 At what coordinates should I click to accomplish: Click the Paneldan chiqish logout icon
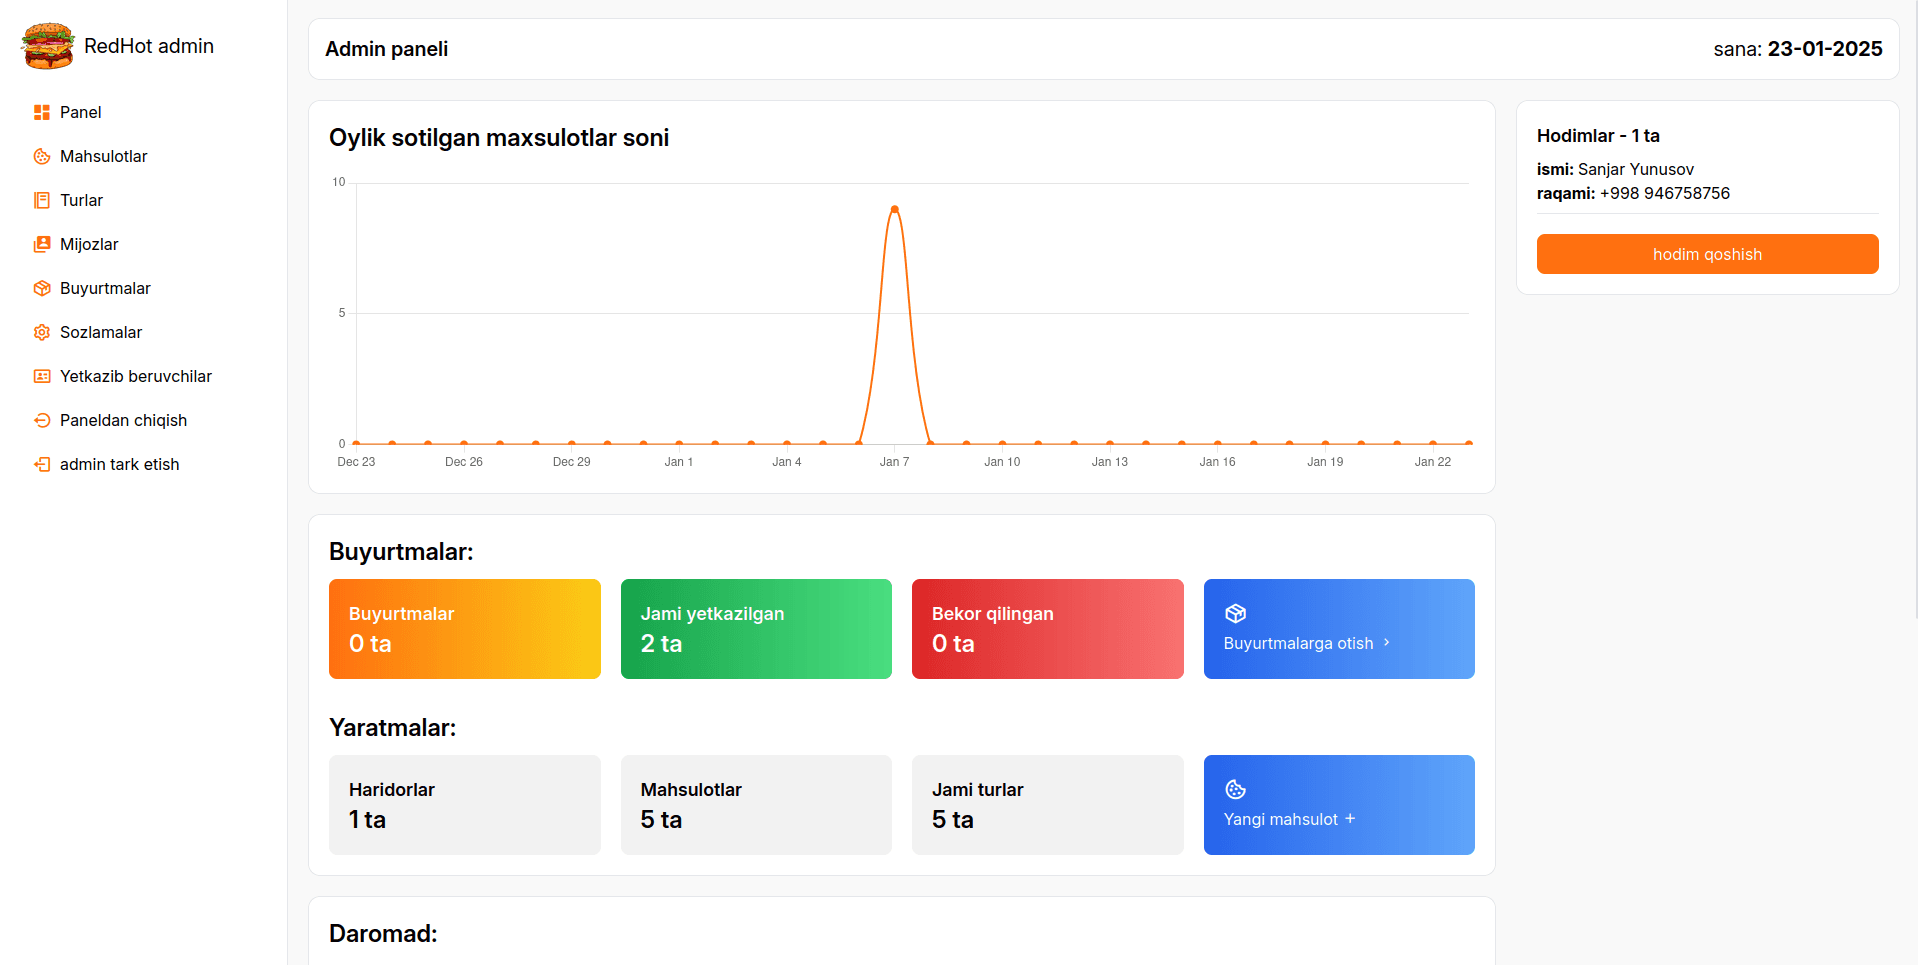pyautogui.click(x=42, y=421)
